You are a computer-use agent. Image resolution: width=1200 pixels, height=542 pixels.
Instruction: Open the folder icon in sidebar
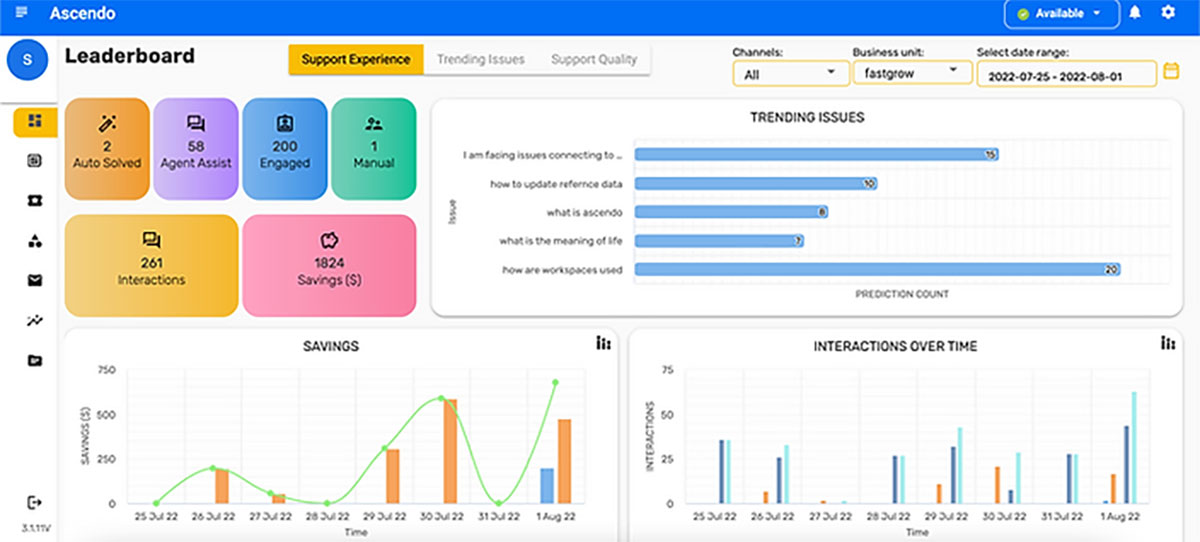click(x=35, y=360)
